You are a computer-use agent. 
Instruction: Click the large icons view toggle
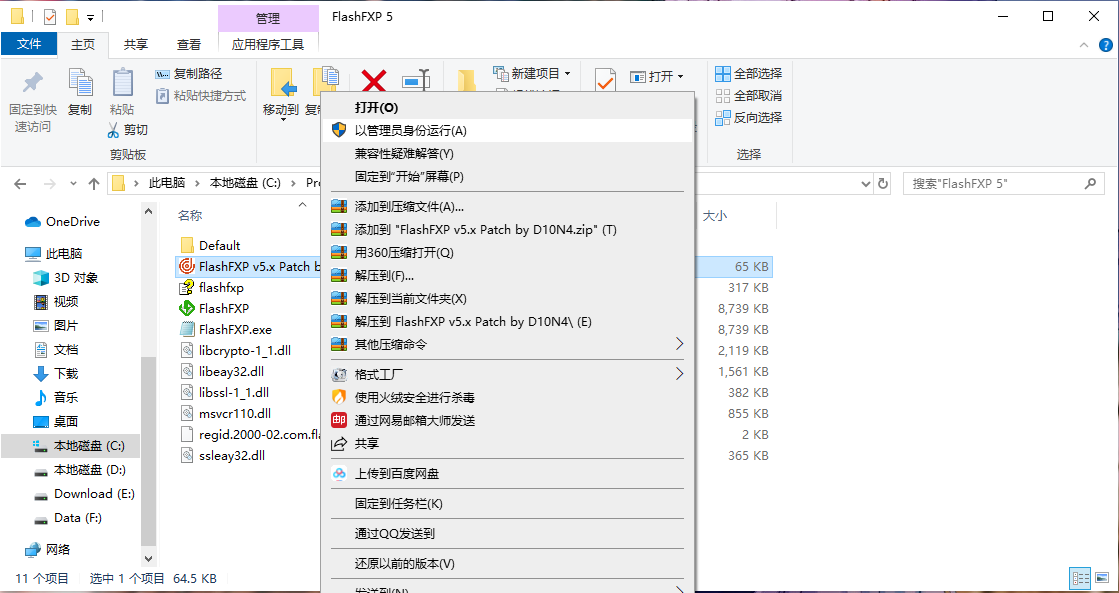point(1100,578)
